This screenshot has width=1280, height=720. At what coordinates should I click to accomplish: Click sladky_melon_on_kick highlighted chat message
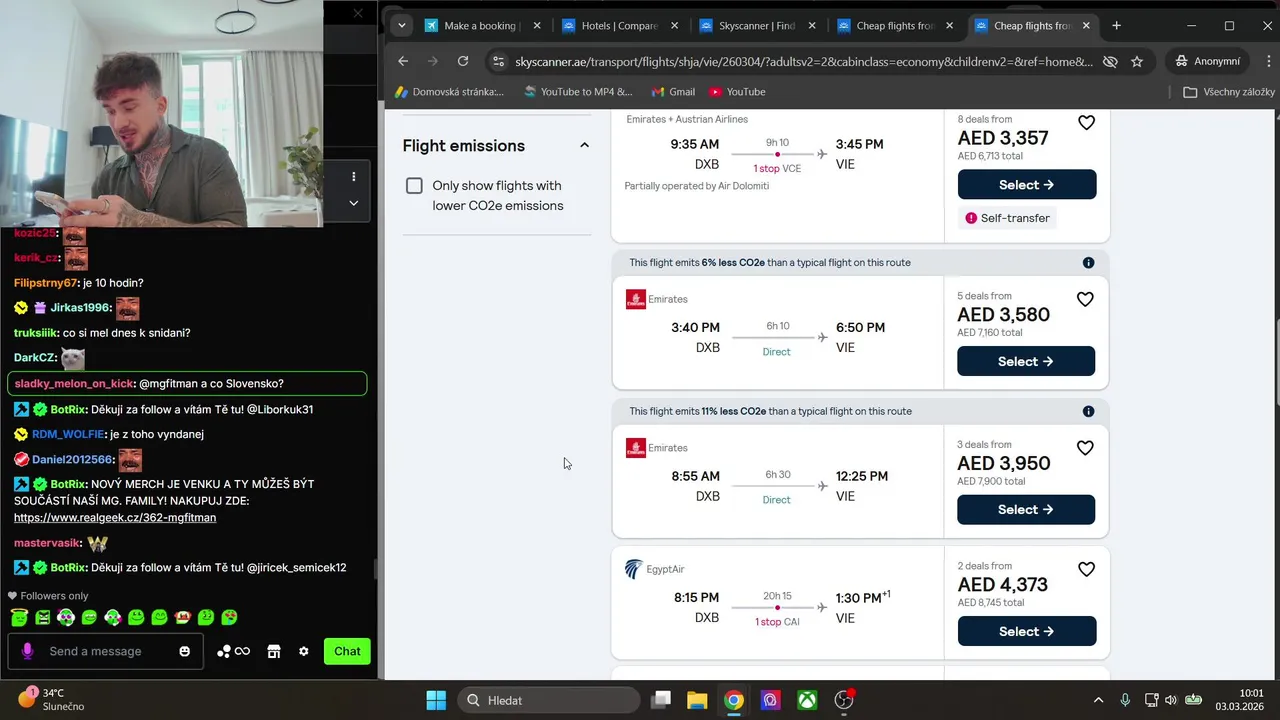coord(187,384)
